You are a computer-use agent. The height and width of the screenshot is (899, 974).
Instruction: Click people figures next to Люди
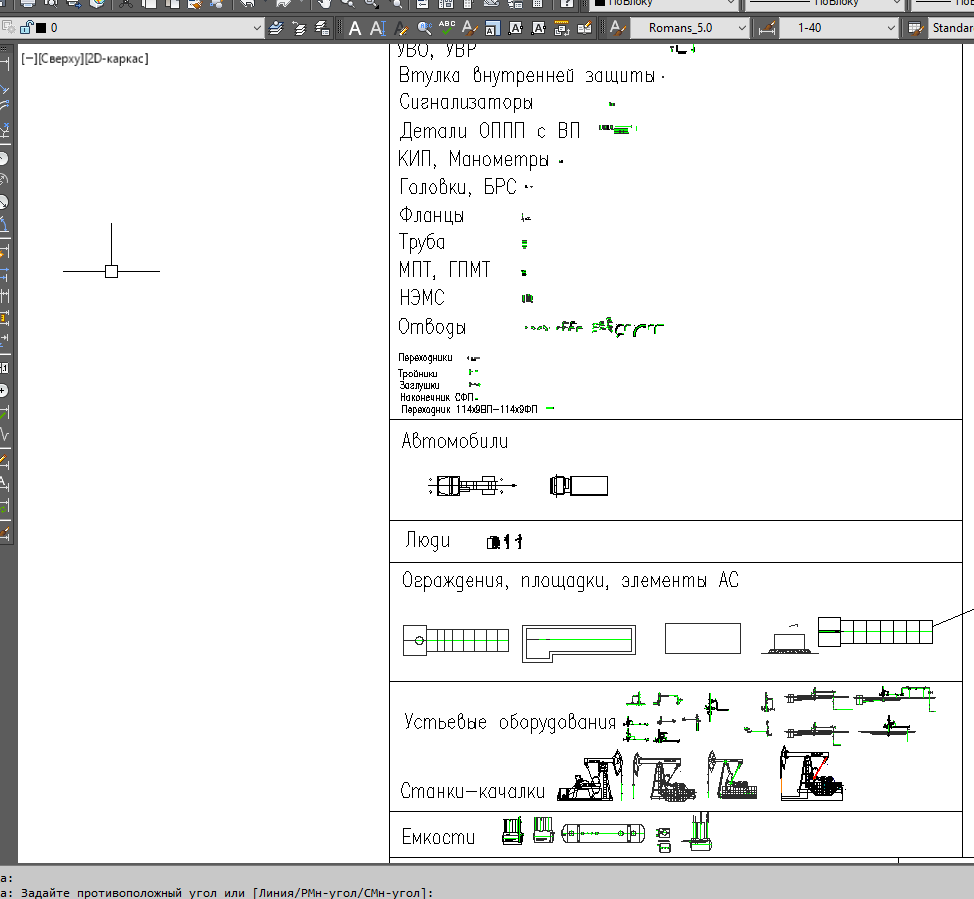[x=504, y=542]
